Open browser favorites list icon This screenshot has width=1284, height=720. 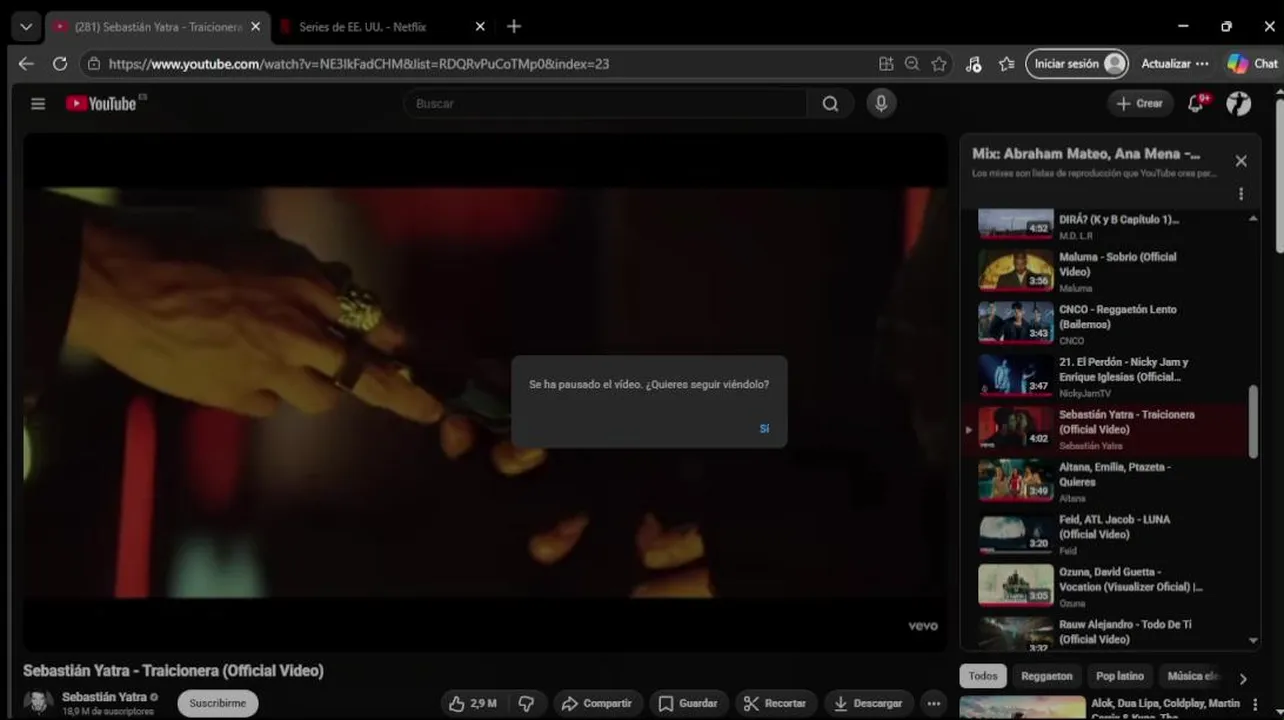[x=1007, y=63]
